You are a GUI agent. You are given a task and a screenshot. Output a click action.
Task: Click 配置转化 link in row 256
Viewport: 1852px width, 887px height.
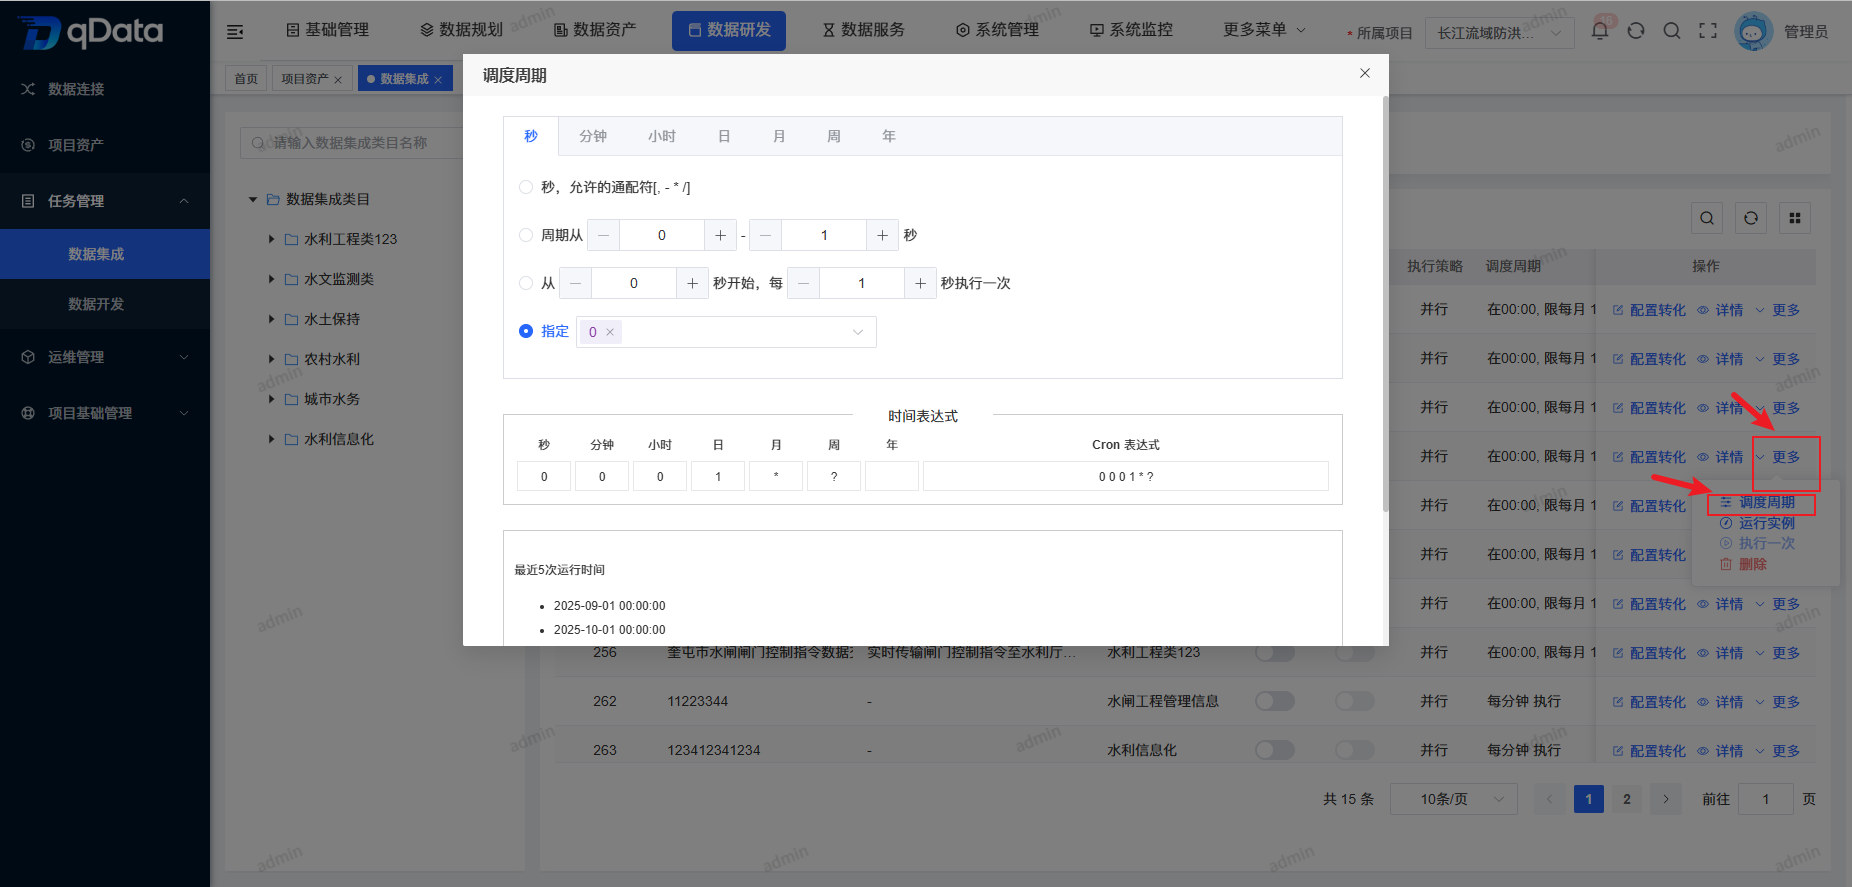tap(1649, 653)
